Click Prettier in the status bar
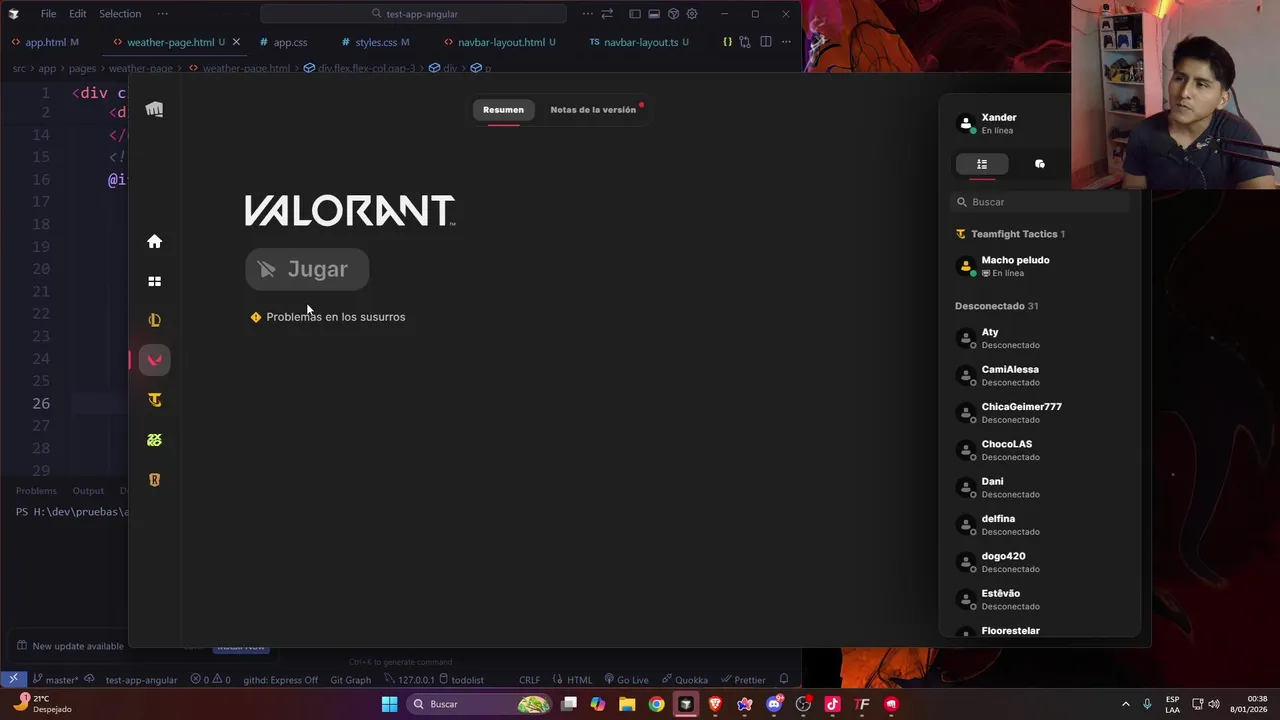 pos(743,680)
